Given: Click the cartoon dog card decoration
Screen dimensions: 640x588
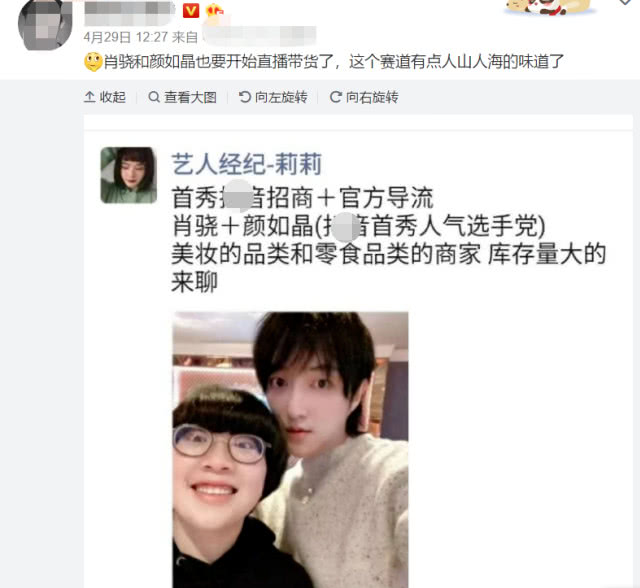Looking at the screenshot, I should click(x=548, y=7).
